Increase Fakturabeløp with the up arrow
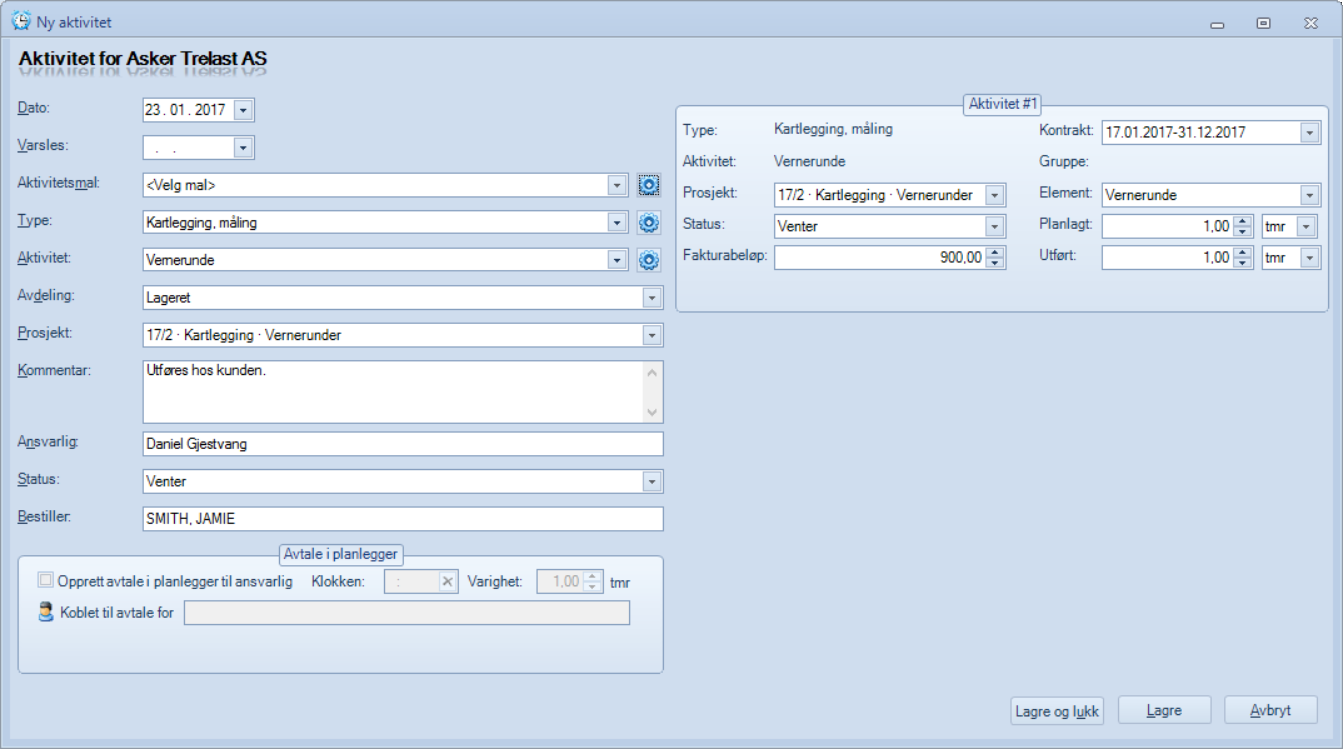1343x749 pixels. 995,252
